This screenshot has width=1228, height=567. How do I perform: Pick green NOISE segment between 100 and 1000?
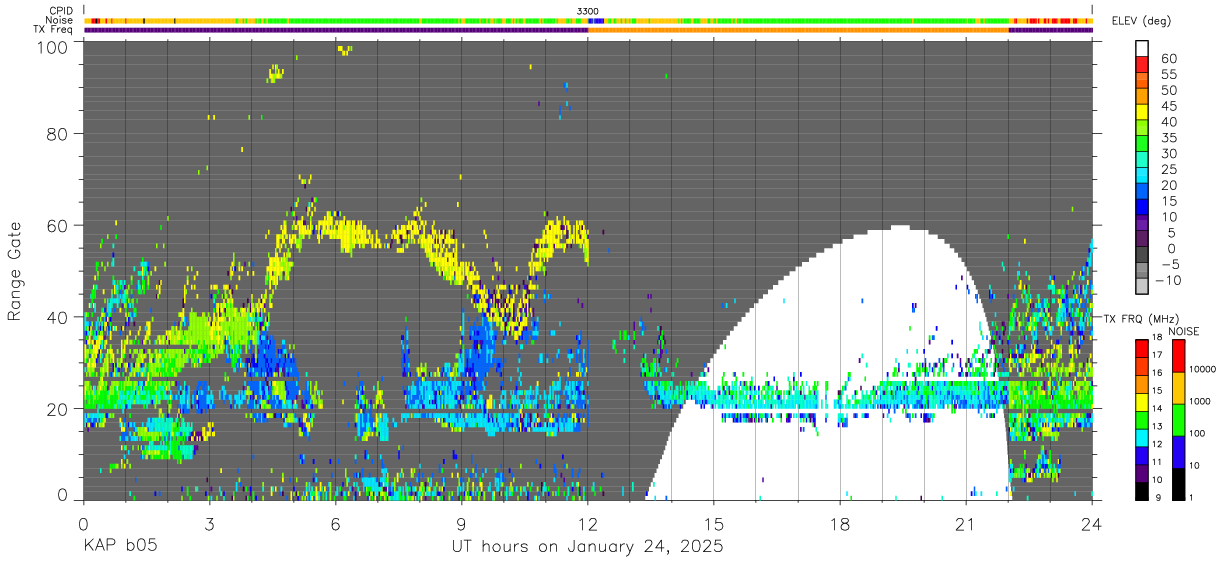click(x=1178, y=419)
